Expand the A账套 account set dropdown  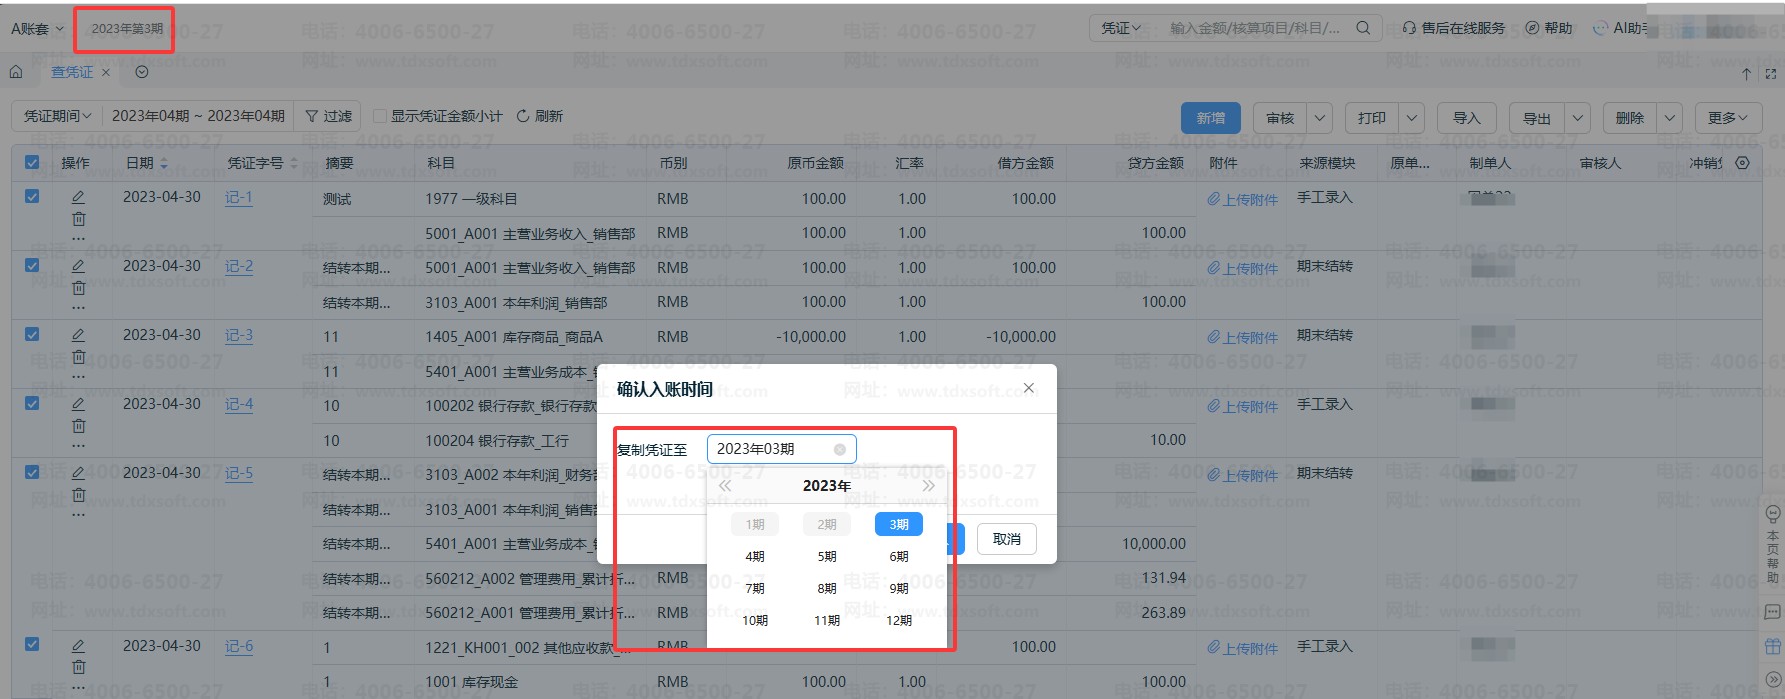37,29
